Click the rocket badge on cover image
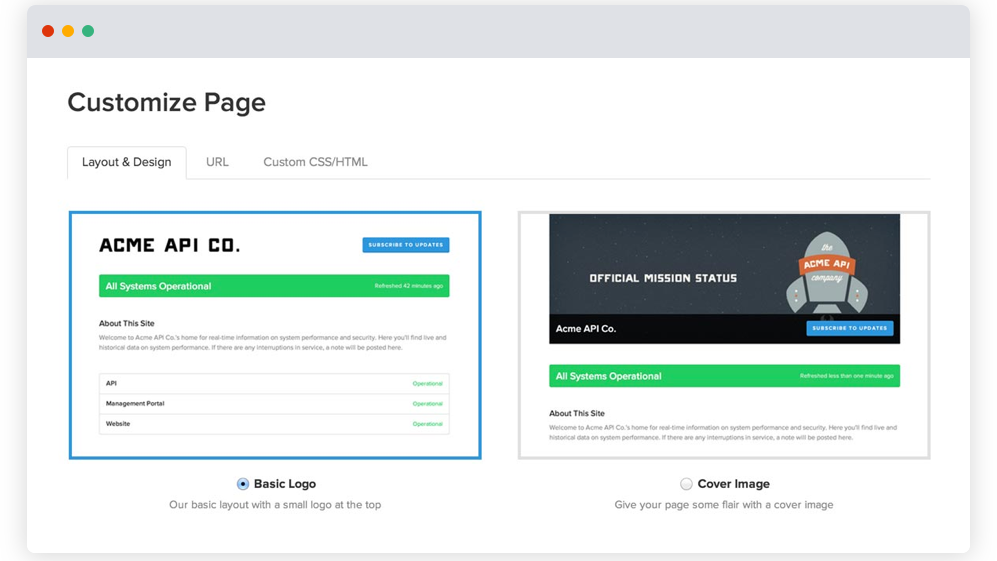The image size is (997, 561). pyautogui.click(x=827, y=269)
